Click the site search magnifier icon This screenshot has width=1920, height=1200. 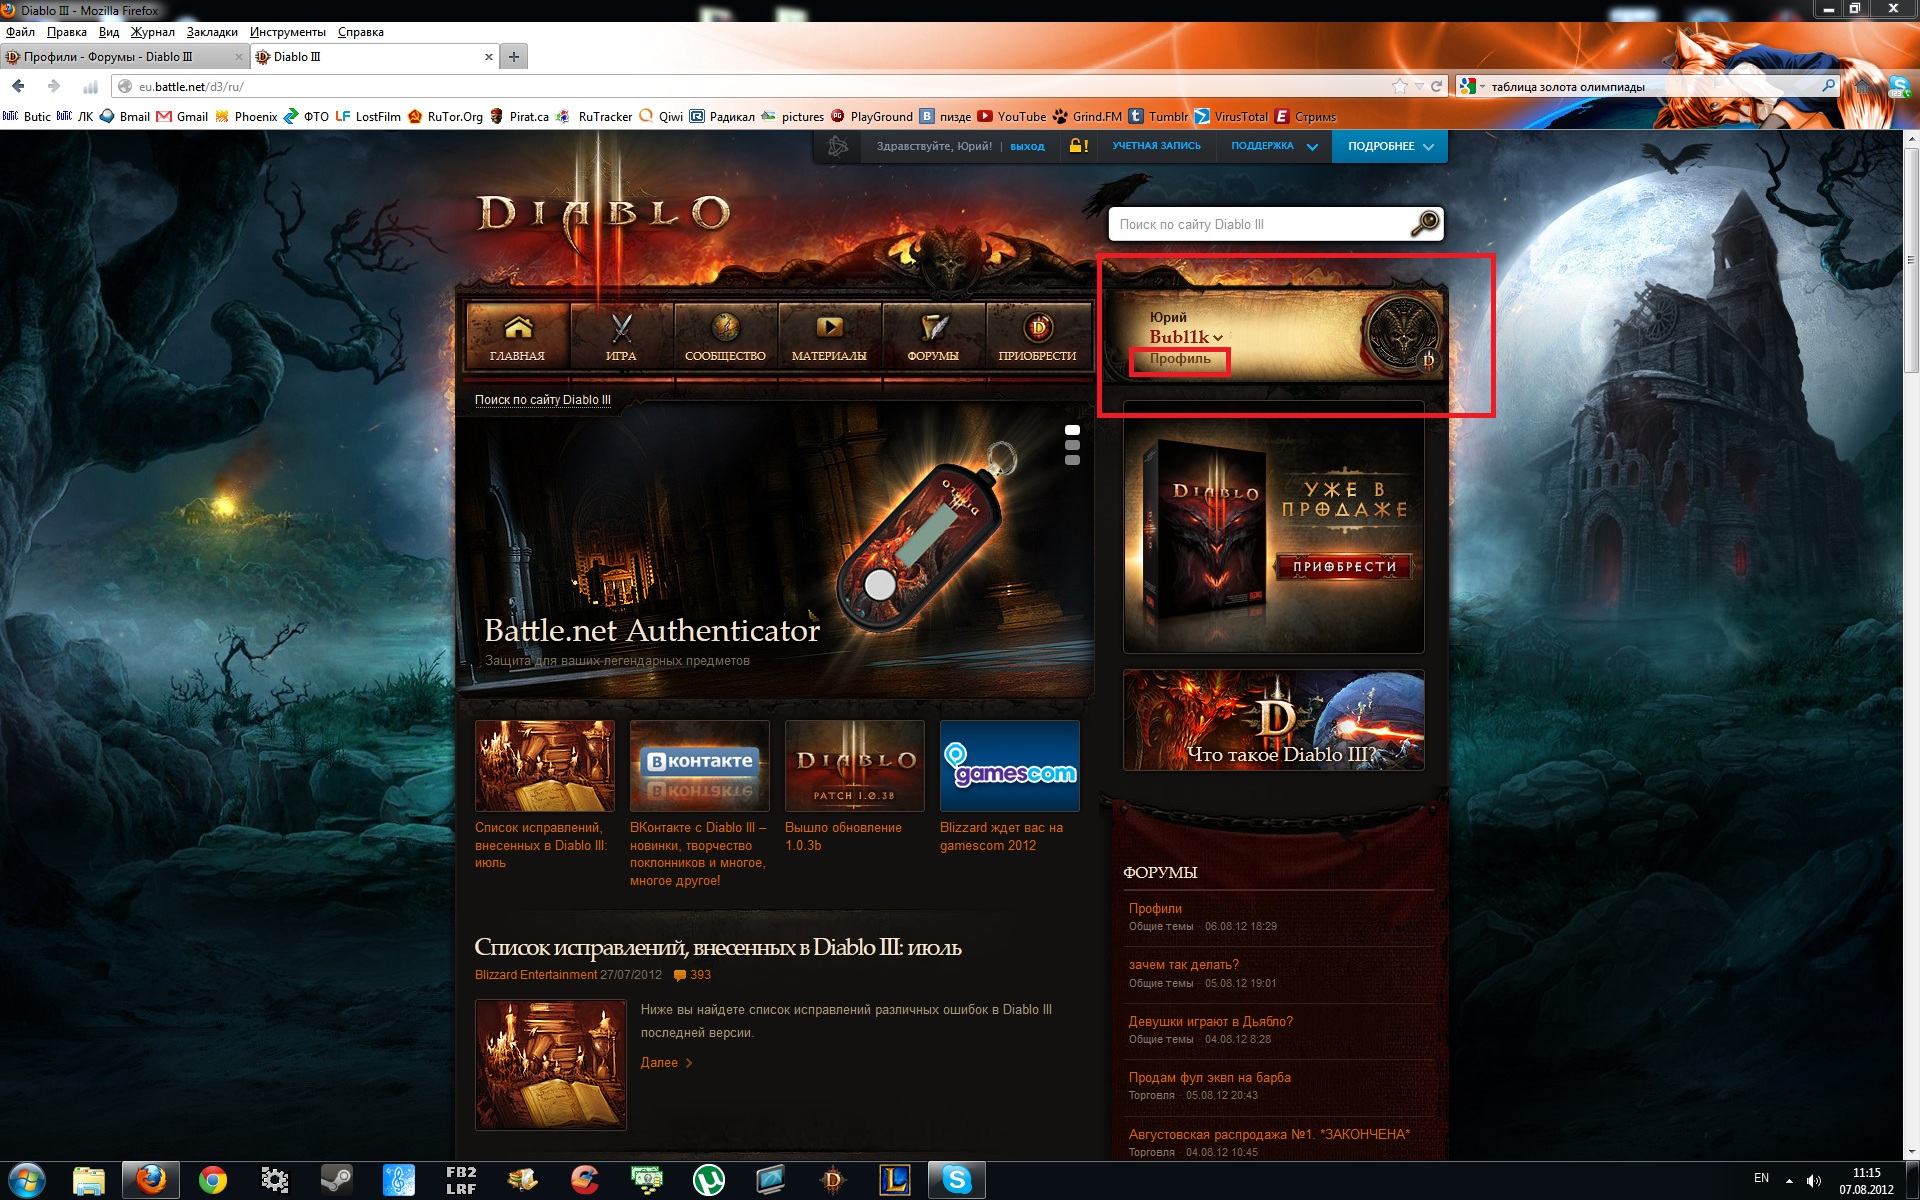click(x=1425, y=223)
